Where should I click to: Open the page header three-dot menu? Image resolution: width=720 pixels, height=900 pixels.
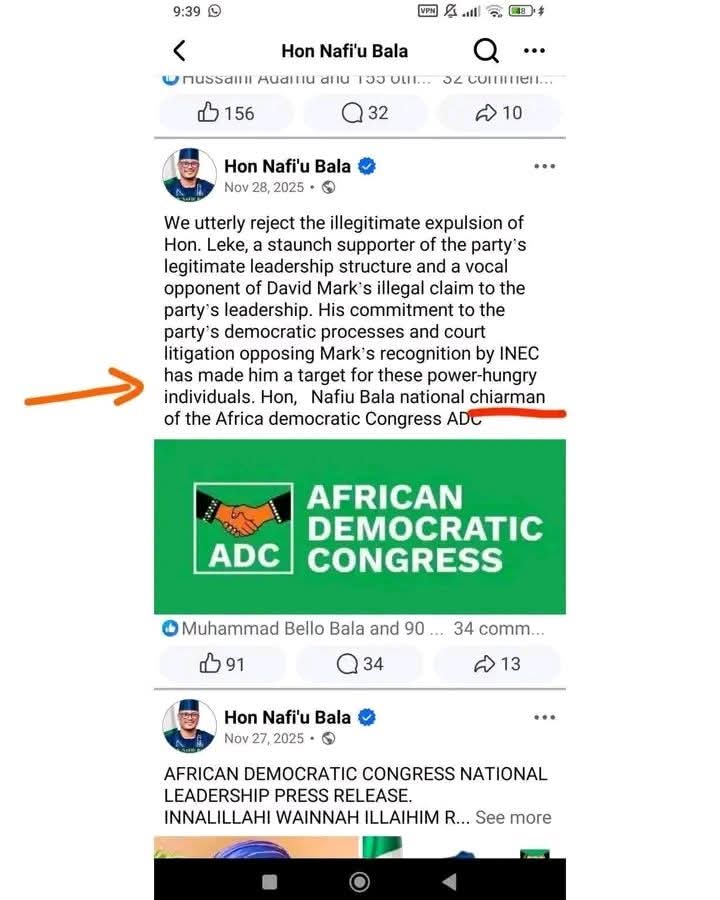(535, 51)
